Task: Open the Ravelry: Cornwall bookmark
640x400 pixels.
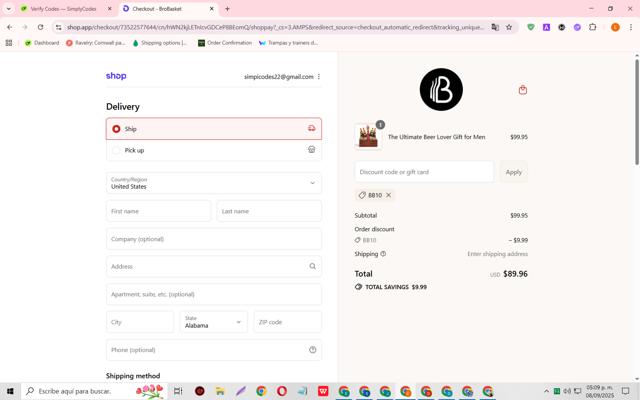Action: tap(96, 43)
